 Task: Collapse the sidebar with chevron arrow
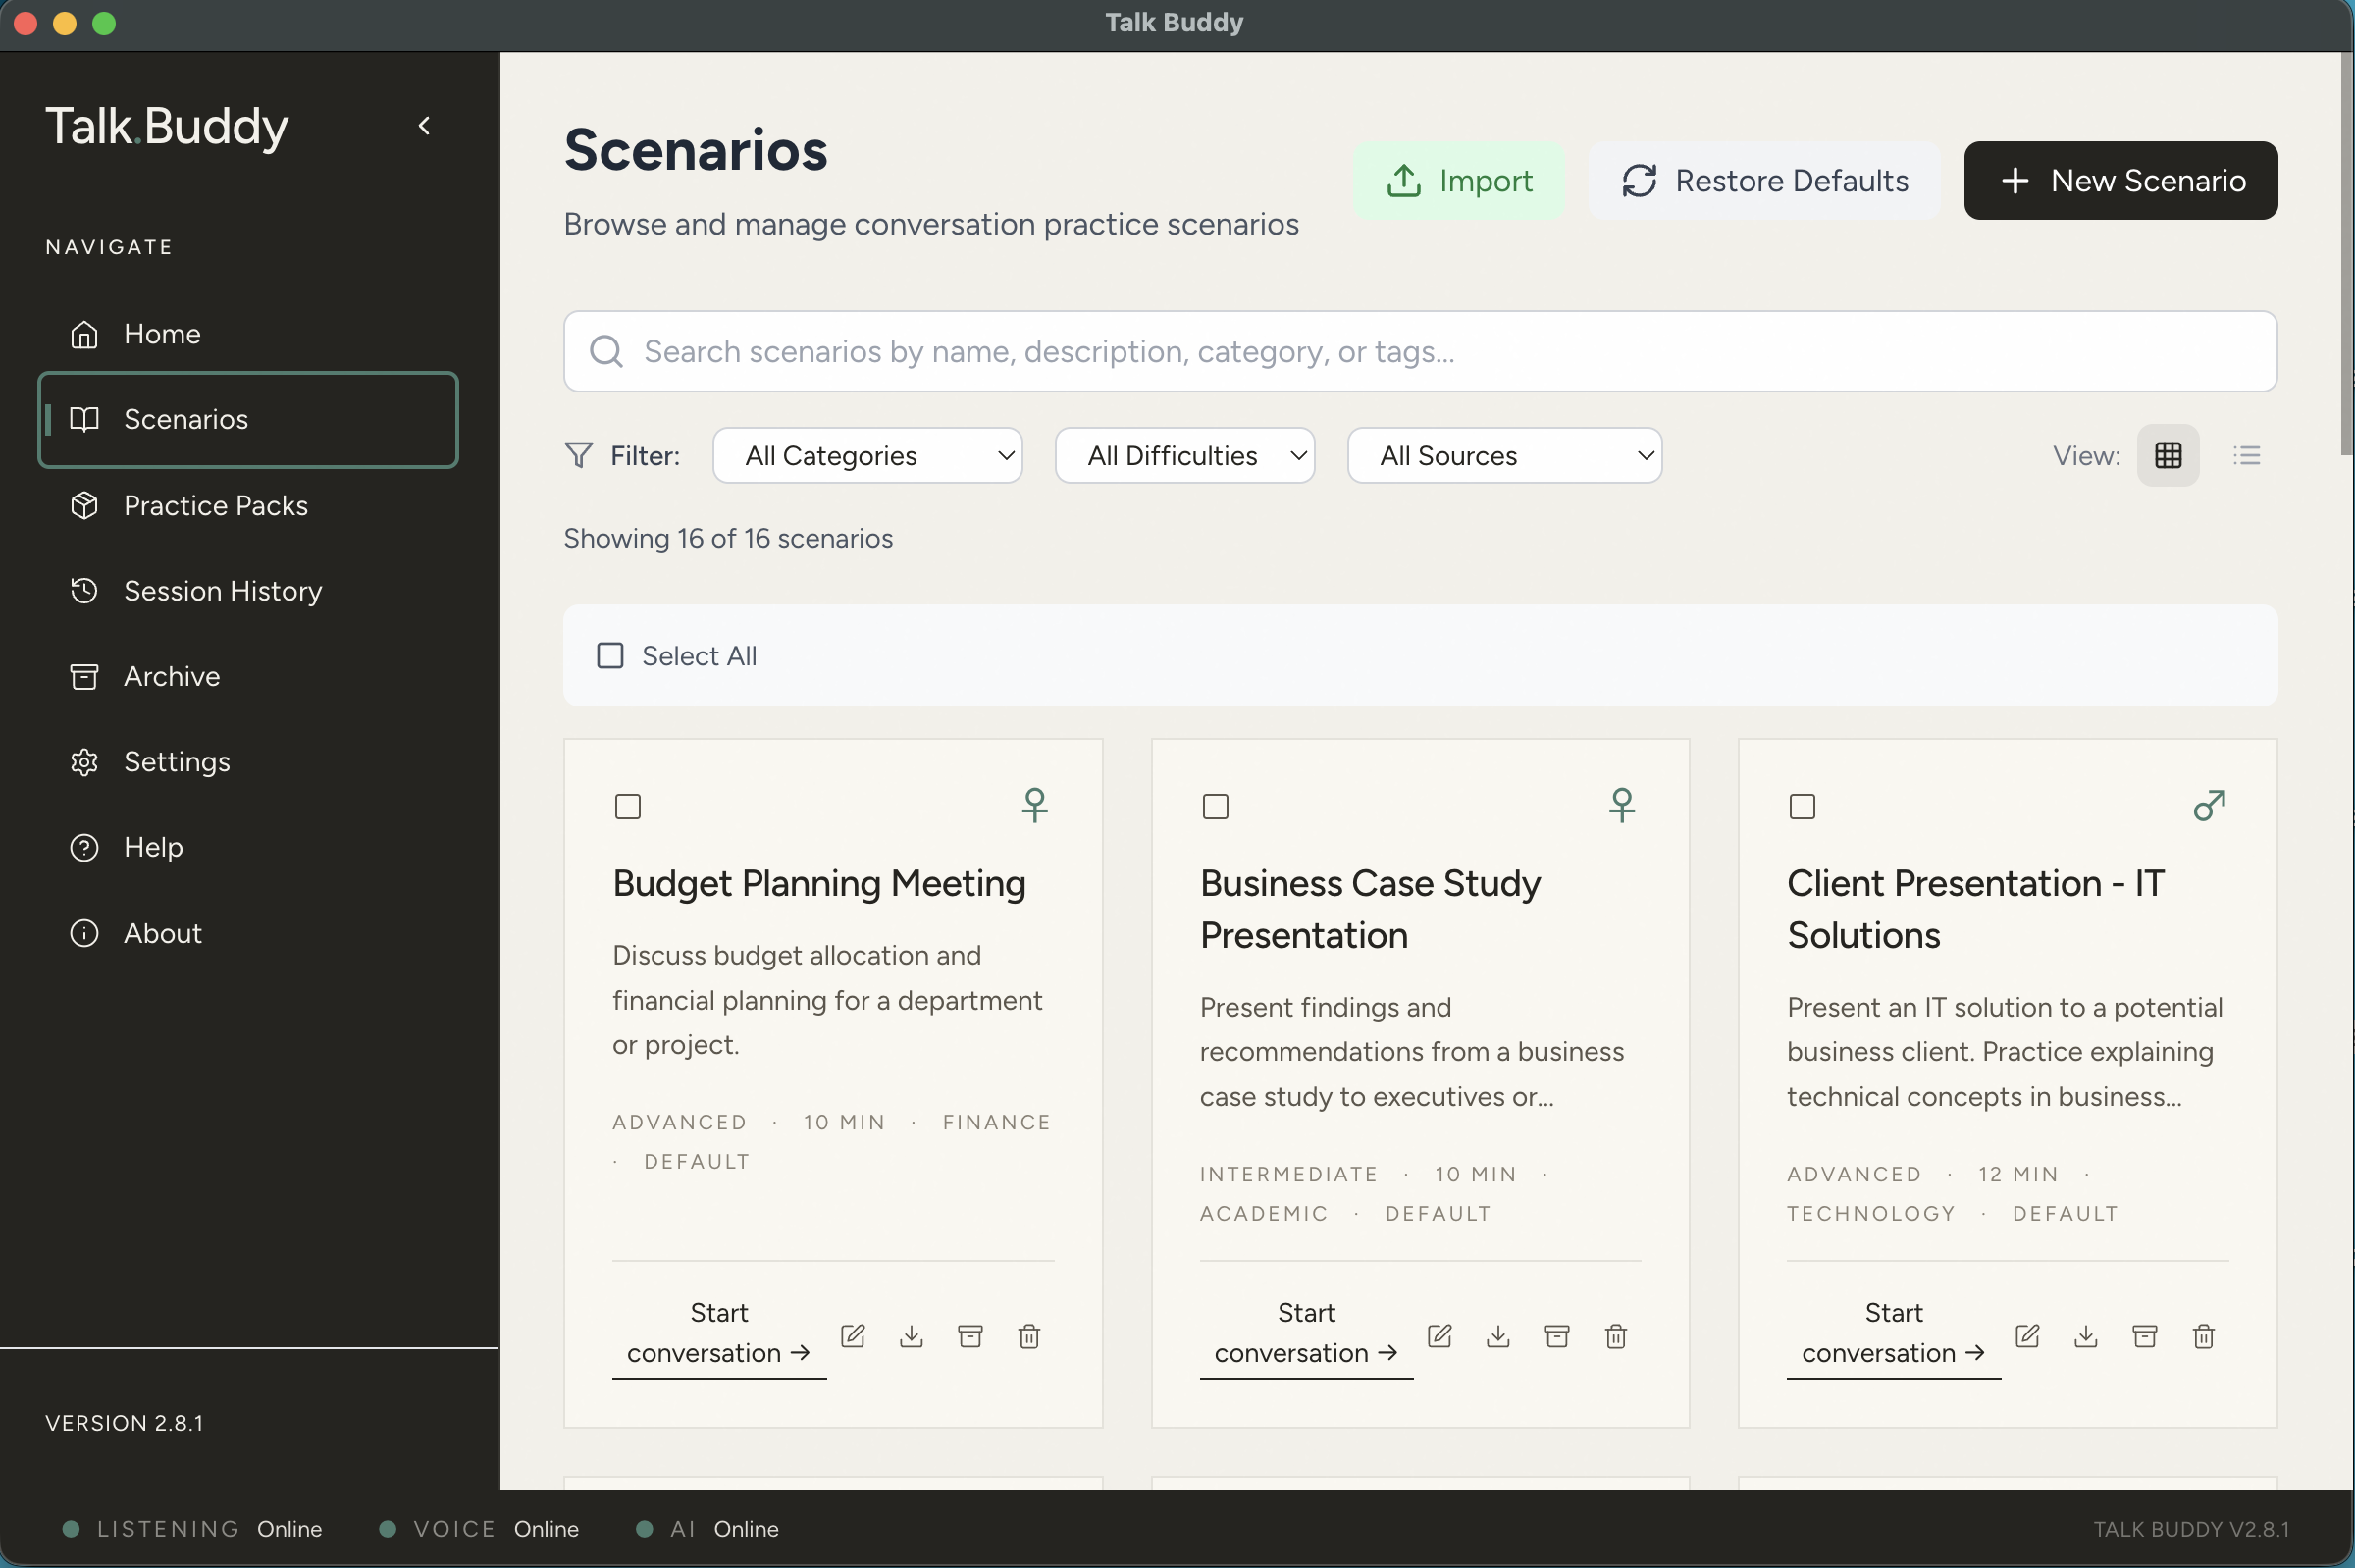(x=424, y=126)
